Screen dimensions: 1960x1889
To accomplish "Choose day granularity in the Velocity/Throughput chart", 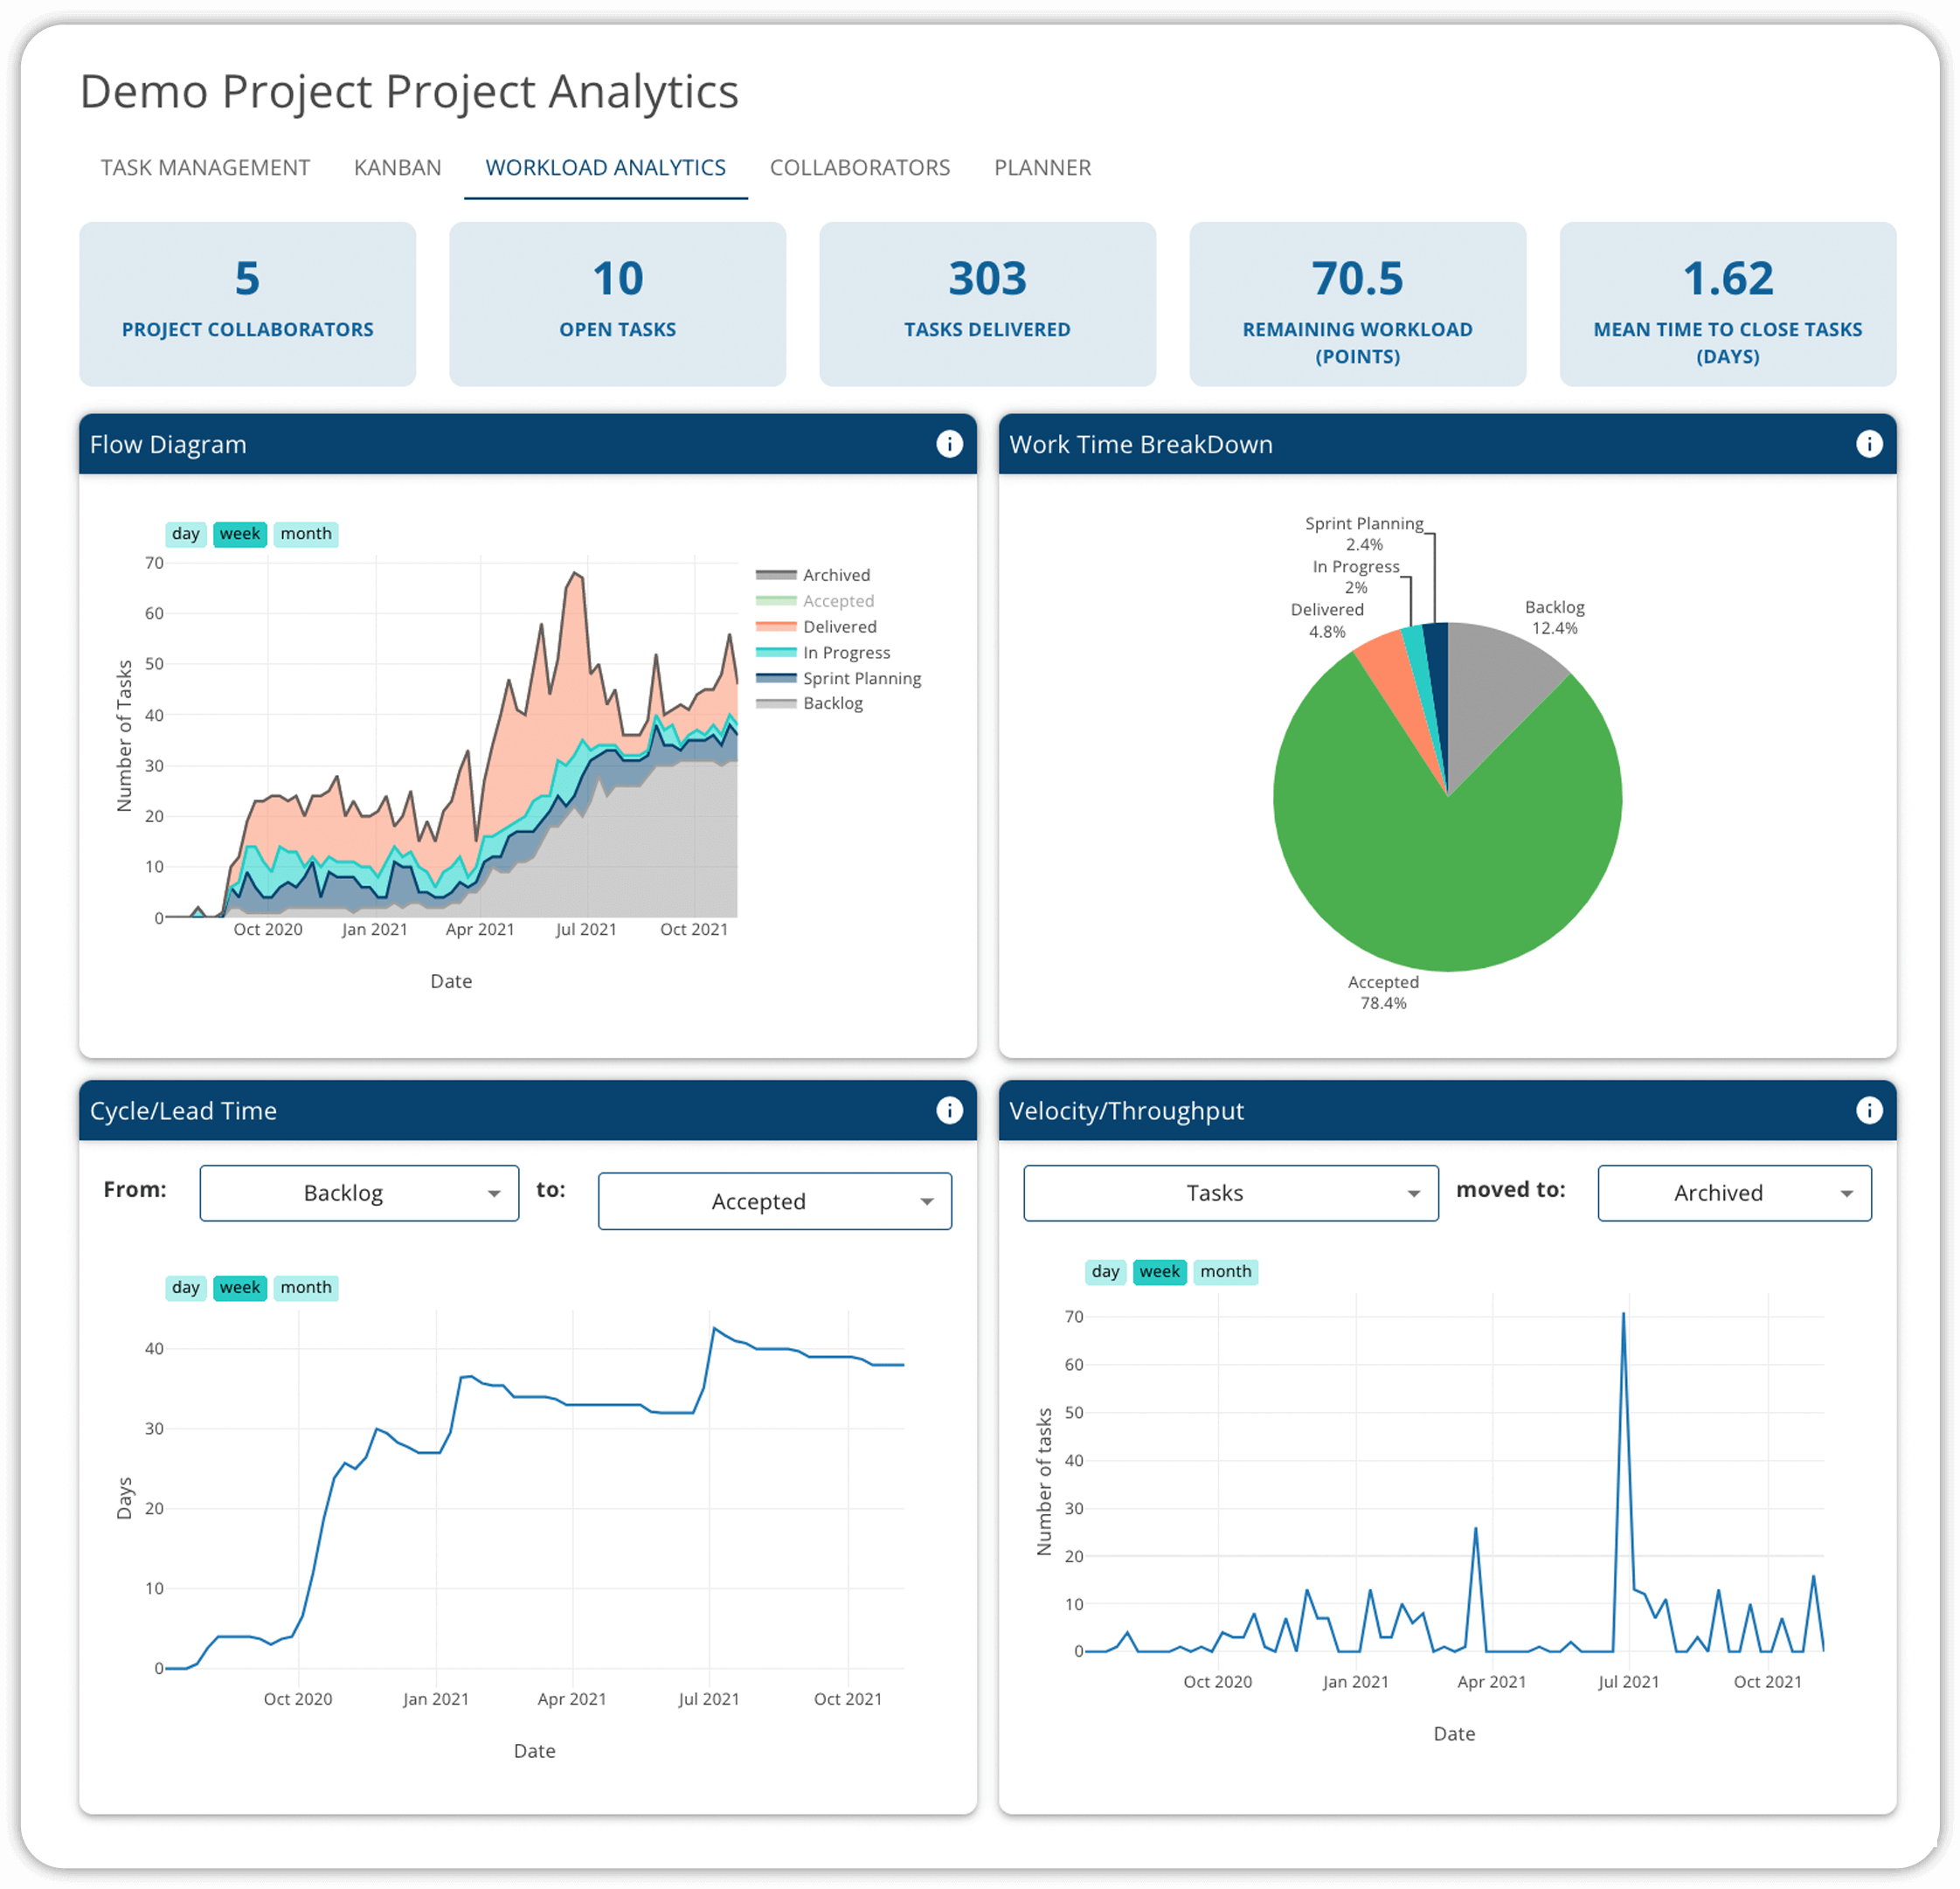I will point(1105,1271).
